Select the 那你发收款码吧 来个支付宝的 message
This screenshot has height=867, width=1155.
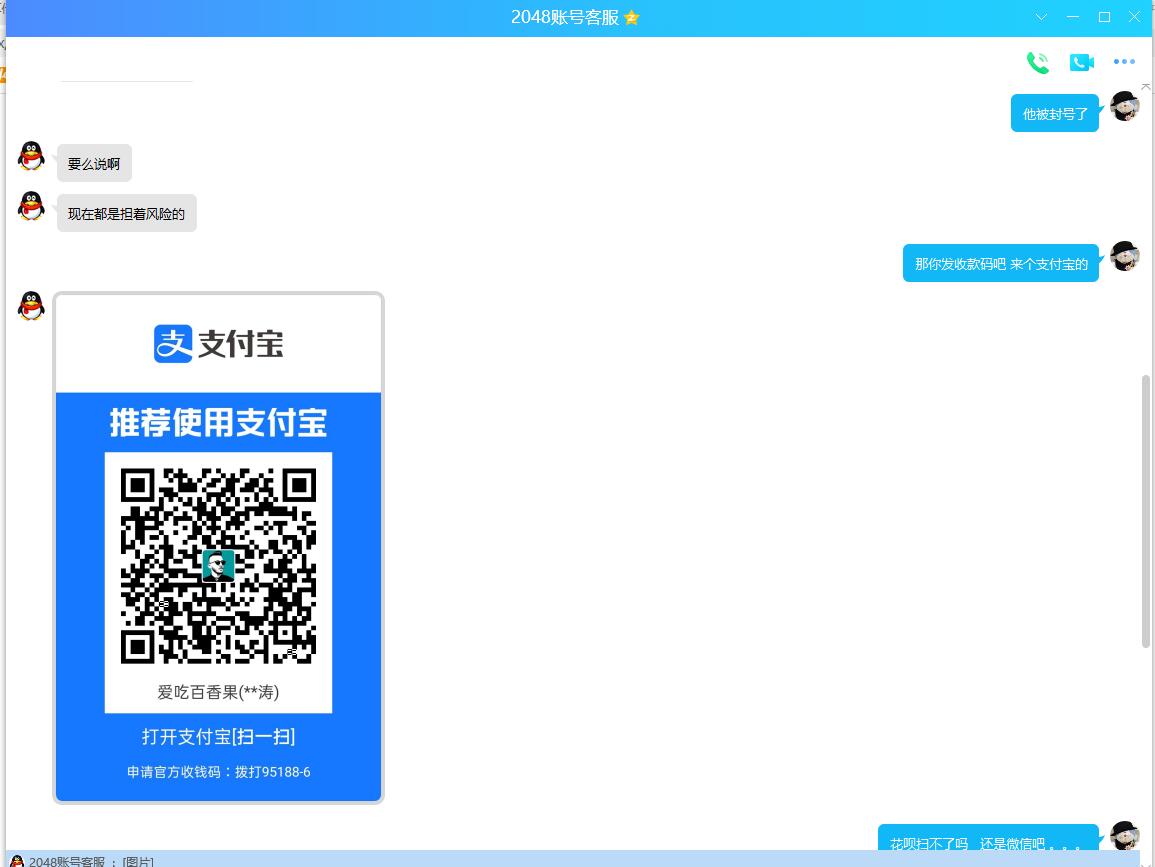(1001, 264)
